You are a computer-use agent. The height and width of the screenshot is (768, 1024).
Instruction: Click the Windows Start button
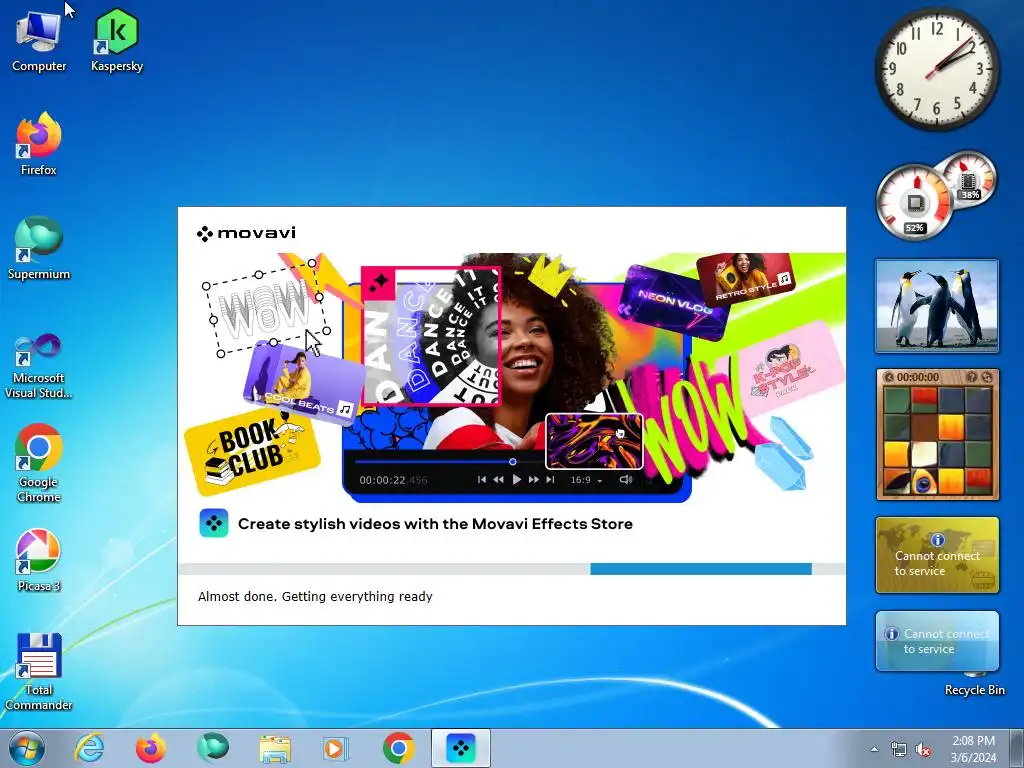tap(27, 748)
